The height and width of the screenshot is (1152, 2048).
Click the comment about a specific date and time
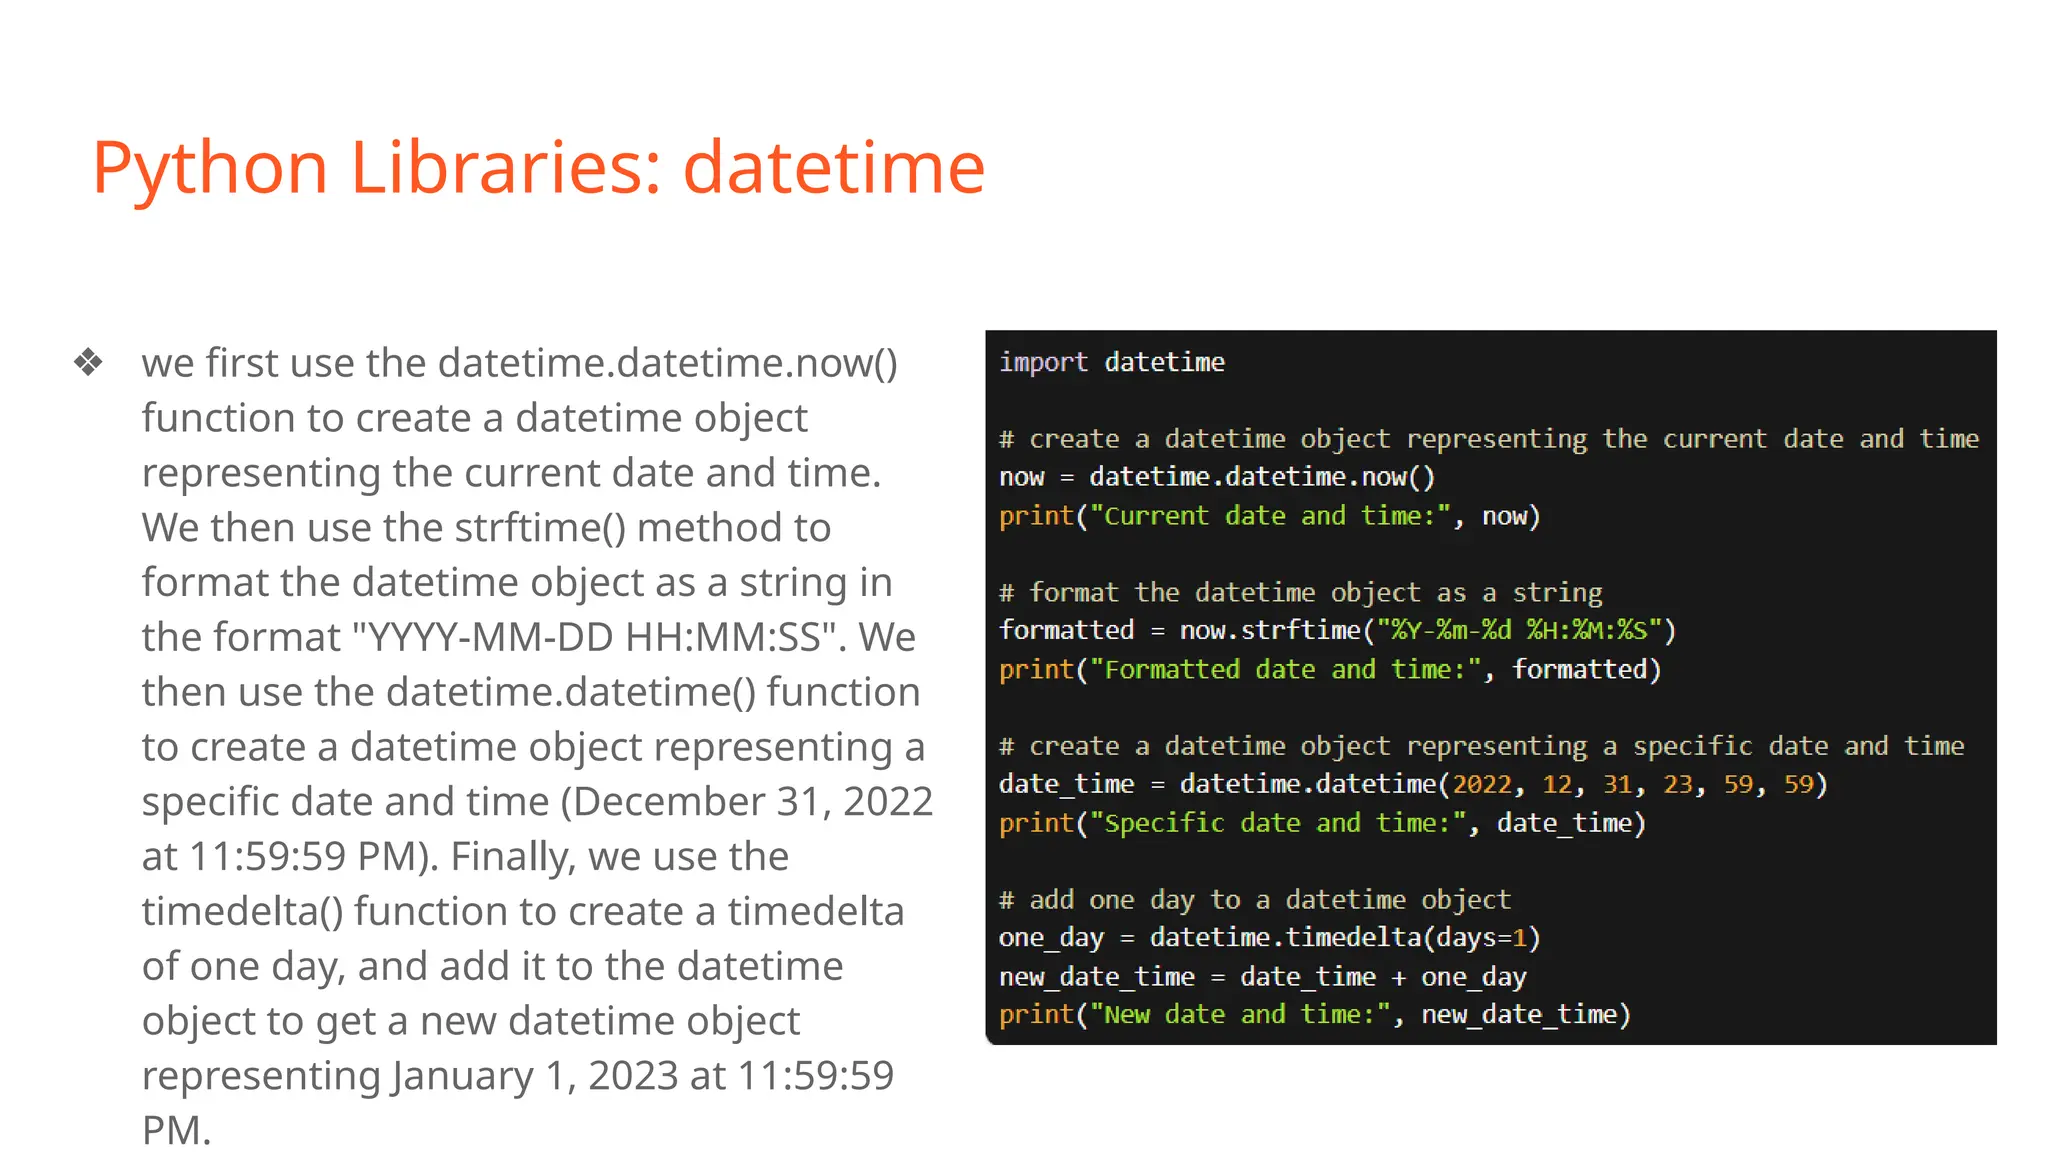click(x=1482, y=746)
